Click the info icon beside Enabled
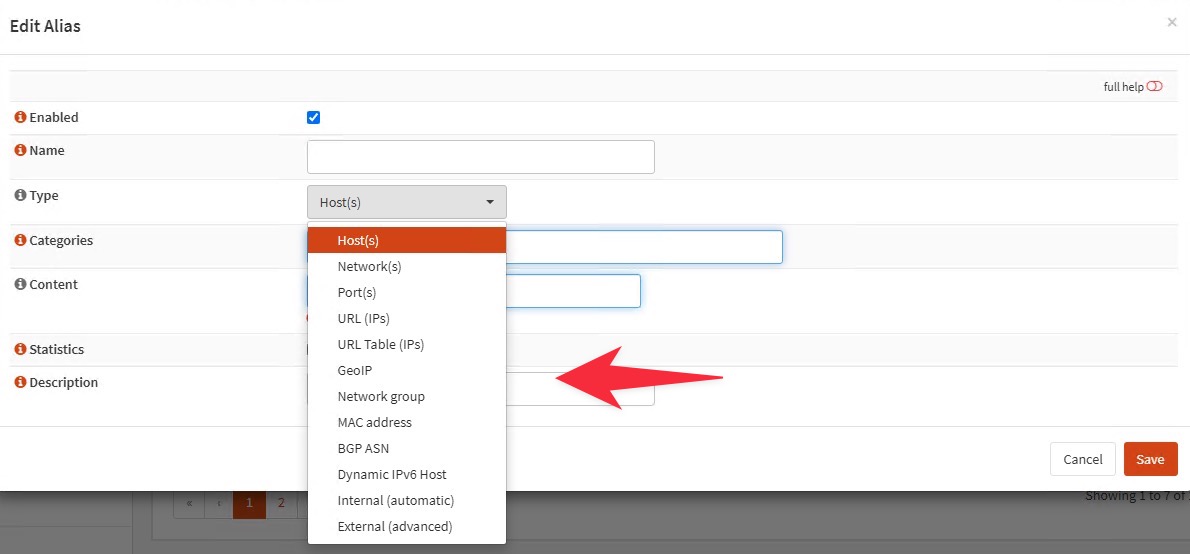 [20, 118]
